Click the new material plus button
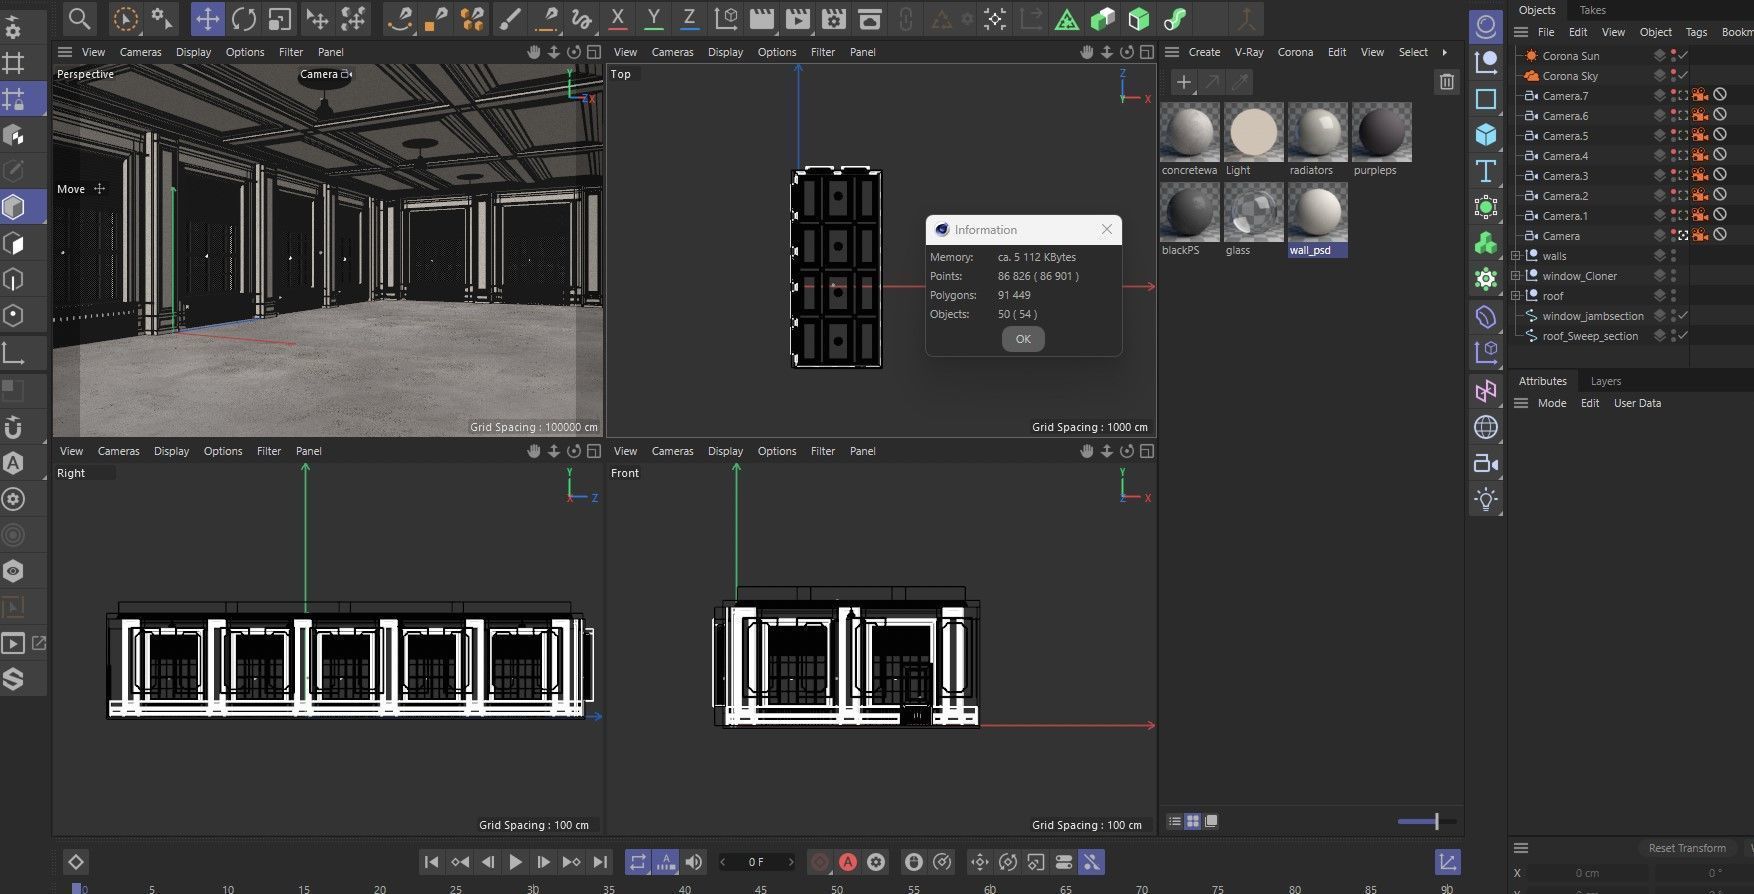The width and height of the screenshot is (1754, 894). tap(1184, 82)
